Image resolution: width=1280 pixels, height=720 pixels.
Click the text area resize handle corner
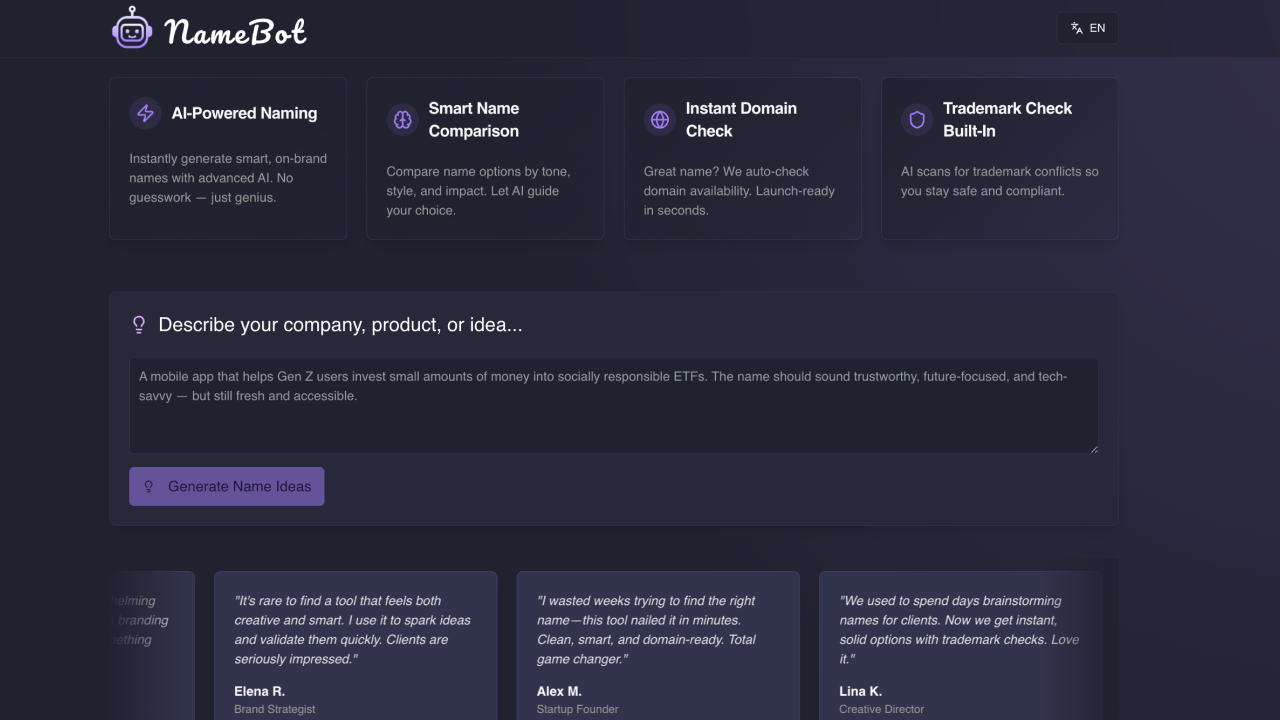click(x=1093, y=448)
